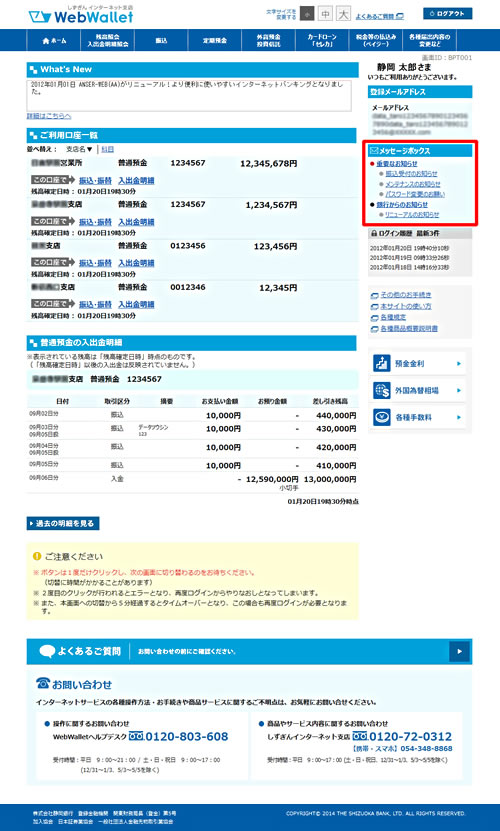Open the 詳細はこちらへ details link
This screenshot has height=831, width=500.
(49, 116)
